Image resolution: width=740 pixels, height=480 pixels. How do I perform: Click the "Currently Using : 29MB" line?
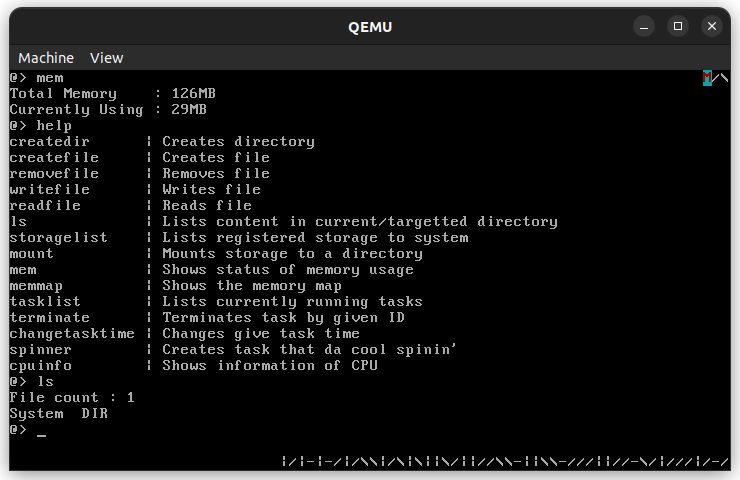[108, 110]
